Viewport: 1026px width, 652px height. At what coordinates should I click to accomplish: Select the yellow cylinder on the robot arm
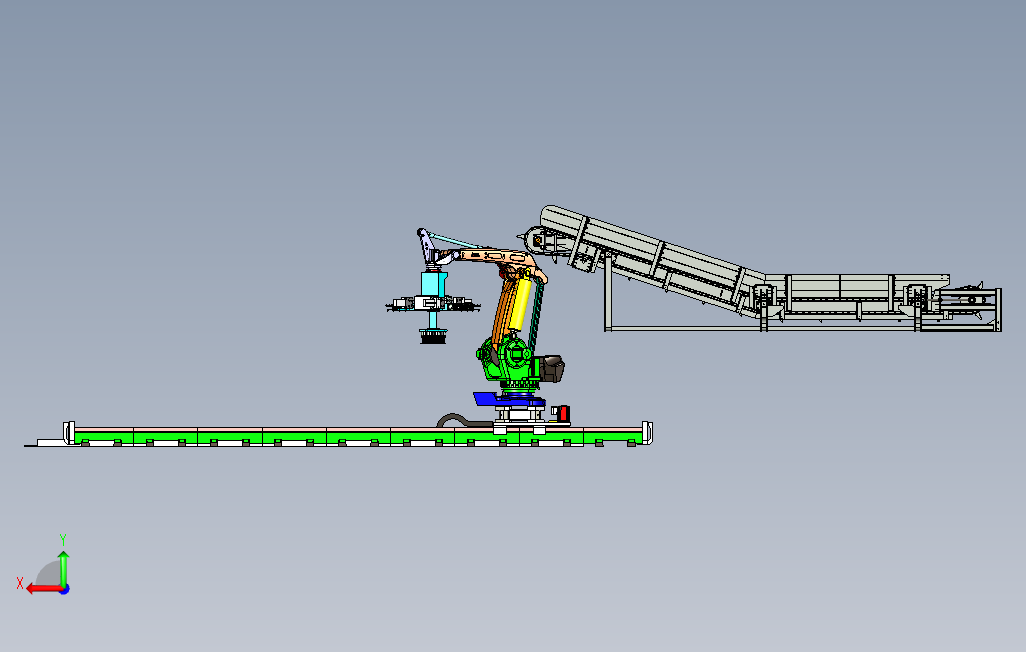(x=519, y=306)
